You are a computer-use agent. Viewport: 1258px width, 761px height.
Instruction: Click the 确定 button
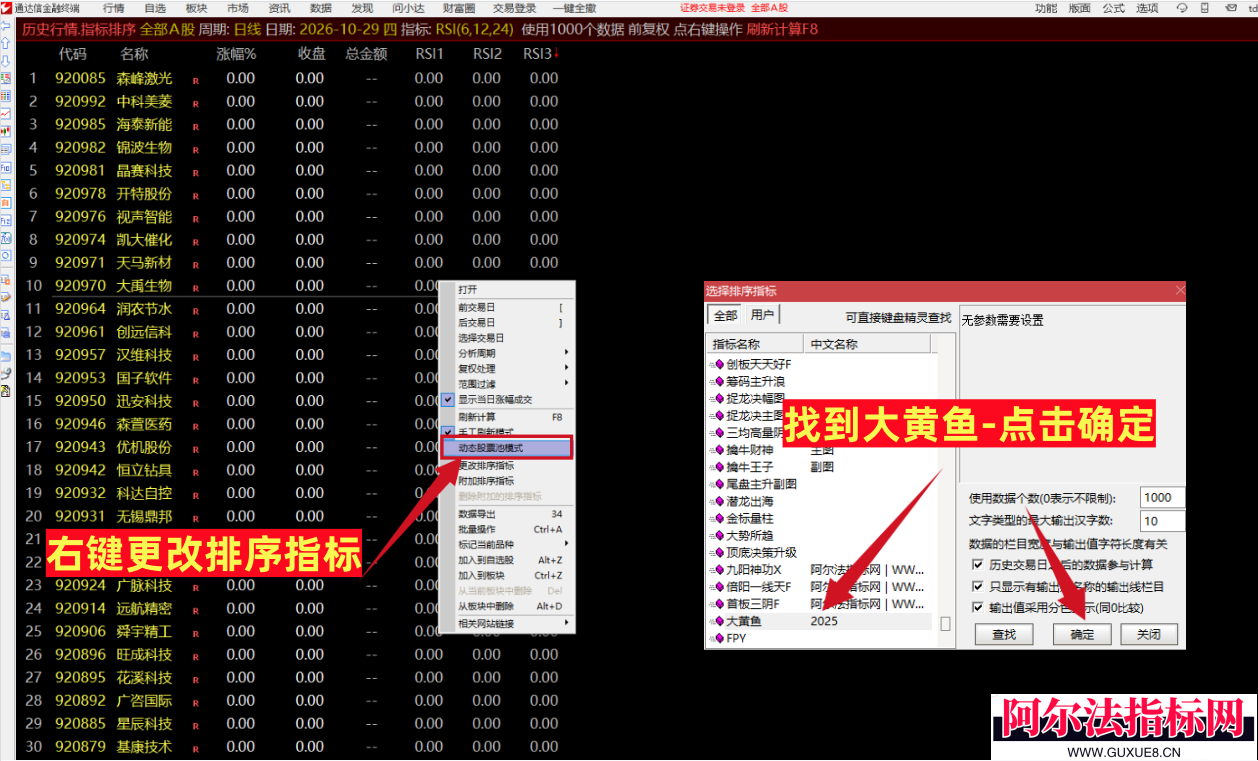[1082, 635]
